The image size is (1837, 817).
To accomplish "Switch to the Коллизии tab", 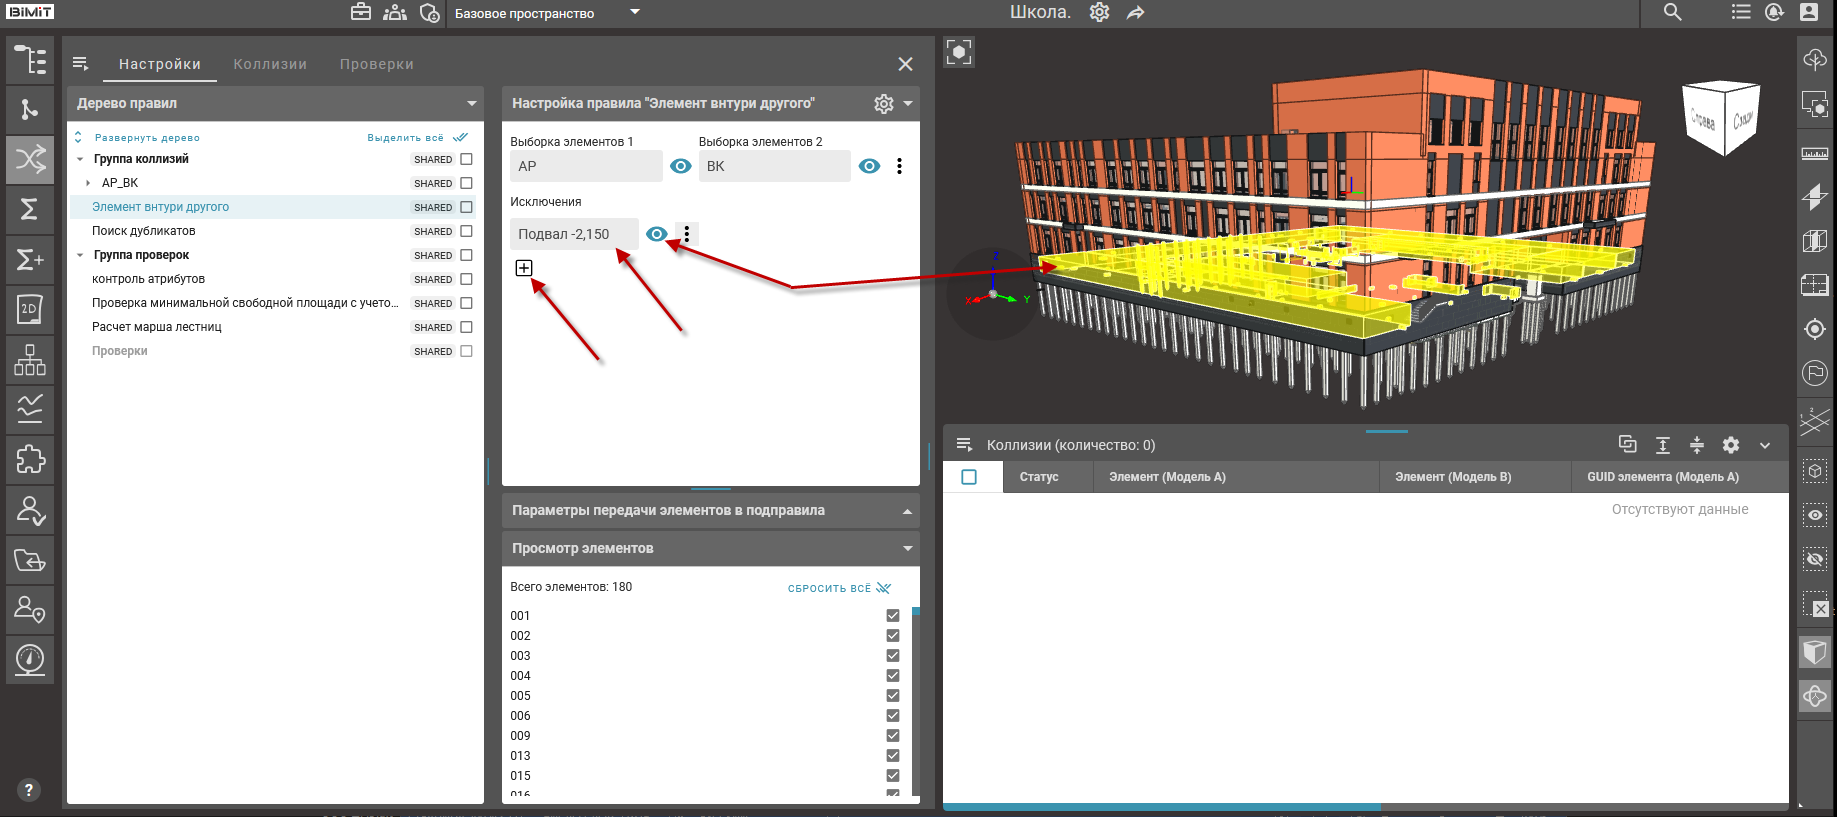I will click(270, 64).
